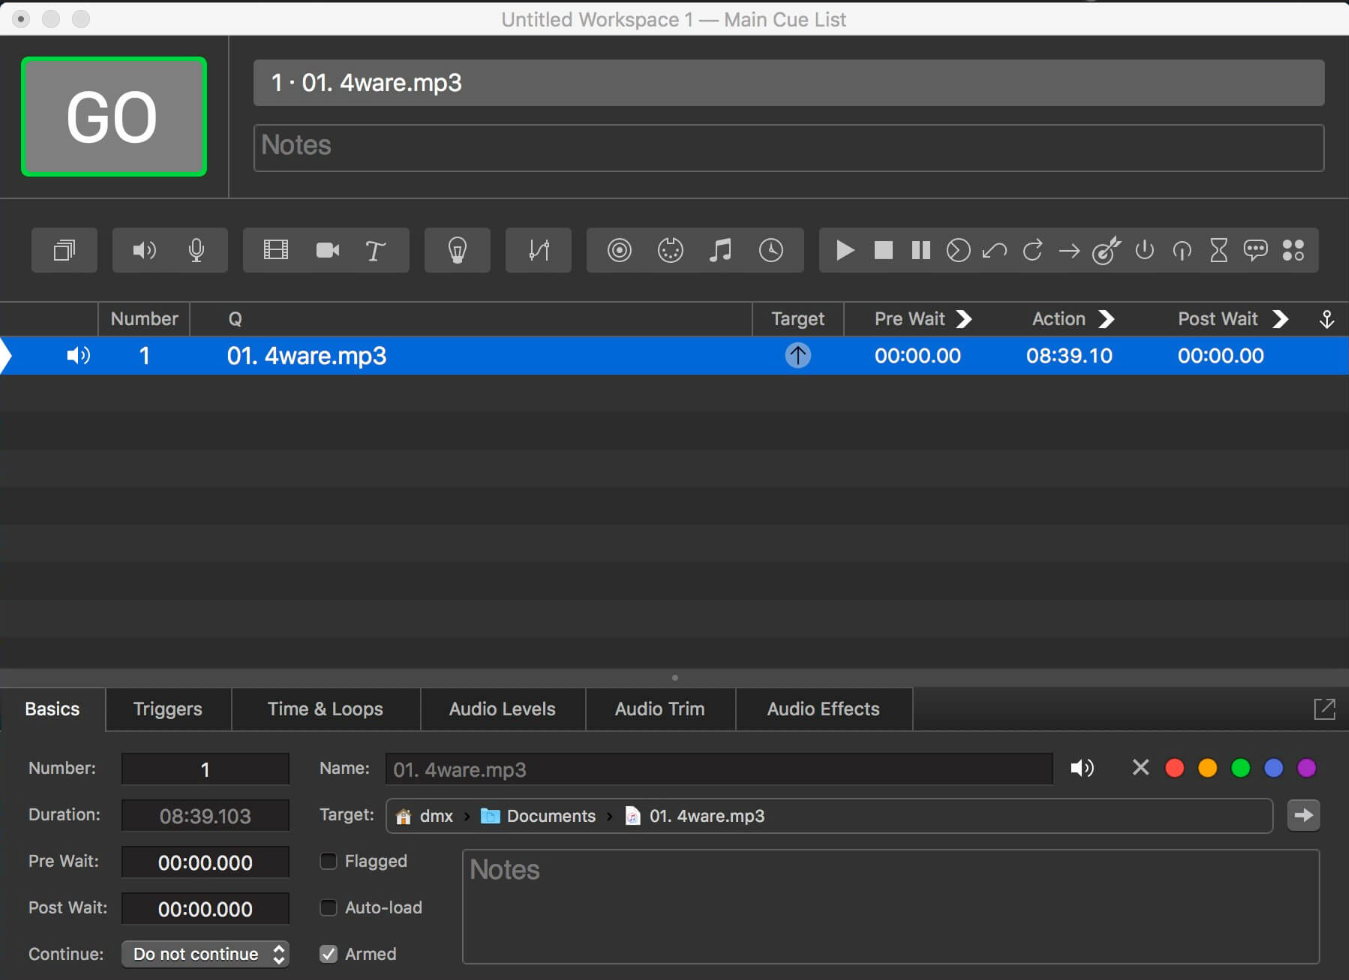The width and height of the screenshot is (1349, 980).
Task: Add a Load cue from the toolbar
Action: click(x=958, y=250)
